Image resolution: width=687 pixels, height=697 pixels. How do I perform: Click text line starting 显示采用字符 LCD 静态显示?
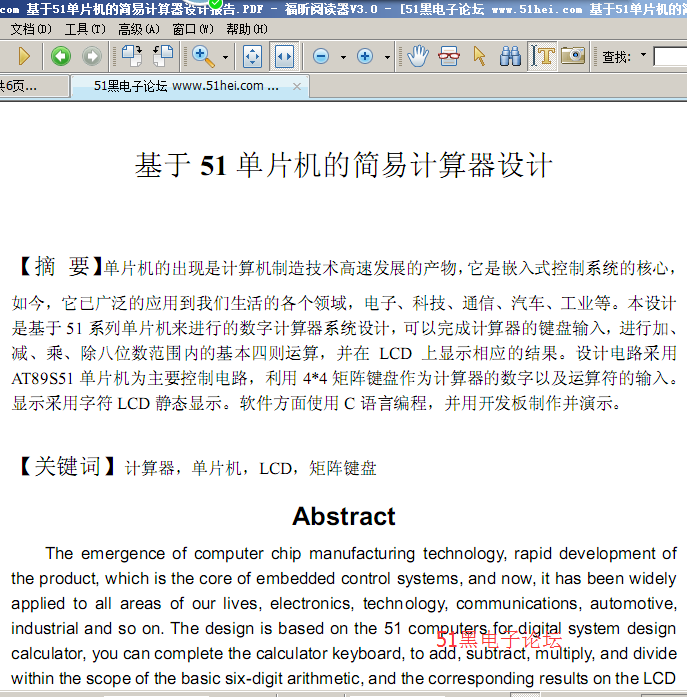click(x=316, y=403)
